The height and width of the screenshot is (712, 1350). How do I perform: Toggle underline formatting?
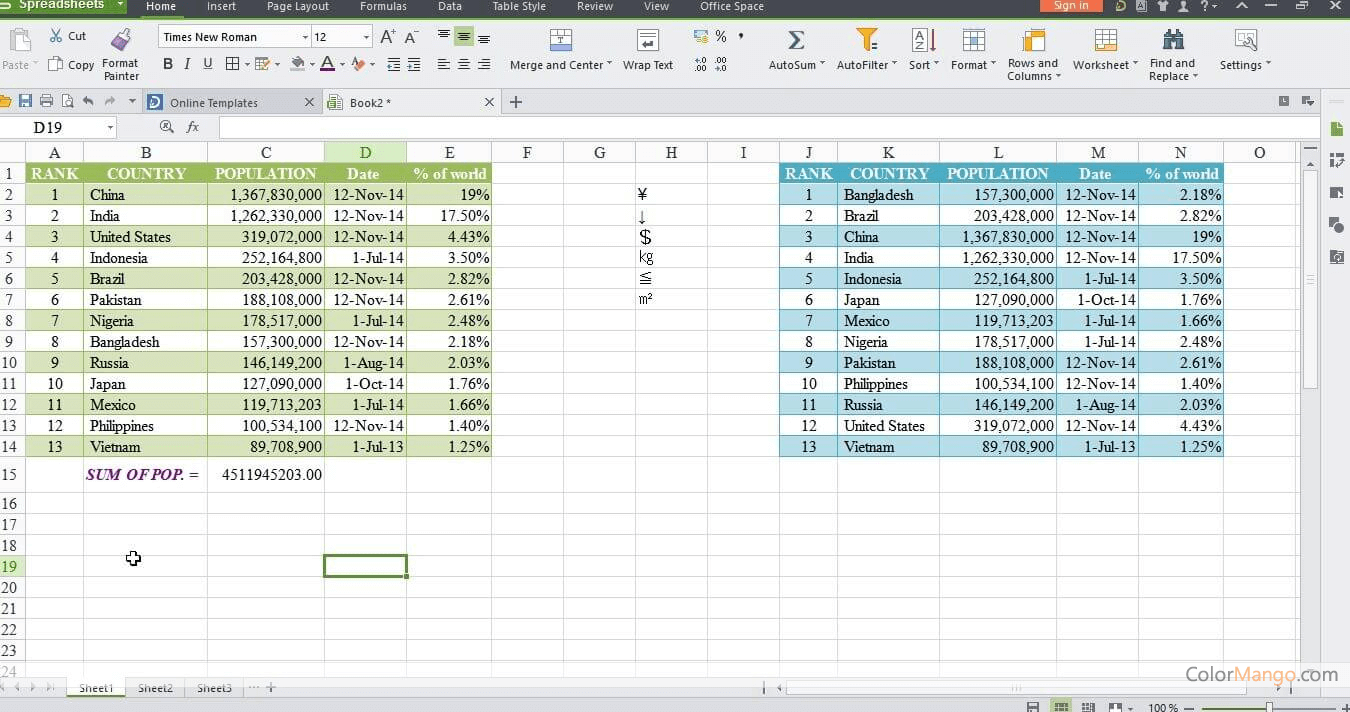pyautogui.click(x=208, y=64)
